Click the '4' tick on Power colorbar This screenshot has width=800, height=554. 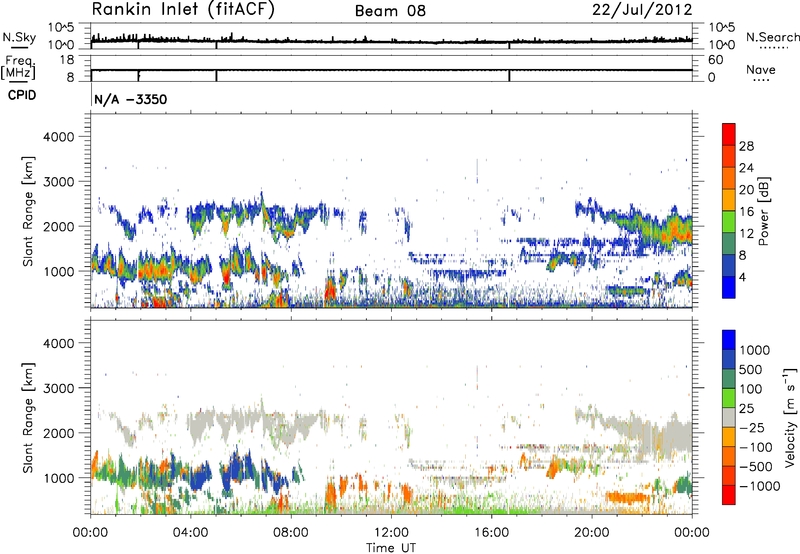point(743,277)
